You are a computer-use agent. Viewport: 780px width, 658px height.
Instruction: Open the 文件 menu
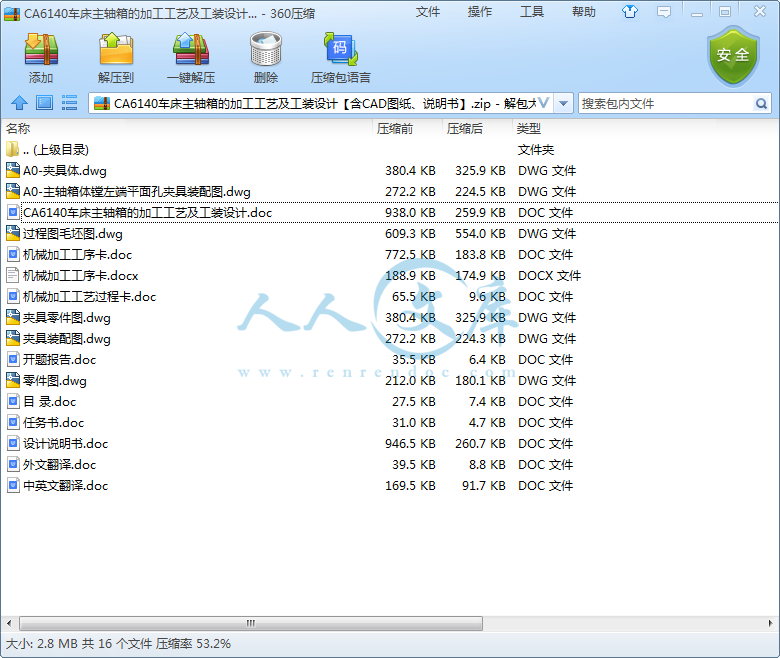point(428,11)
